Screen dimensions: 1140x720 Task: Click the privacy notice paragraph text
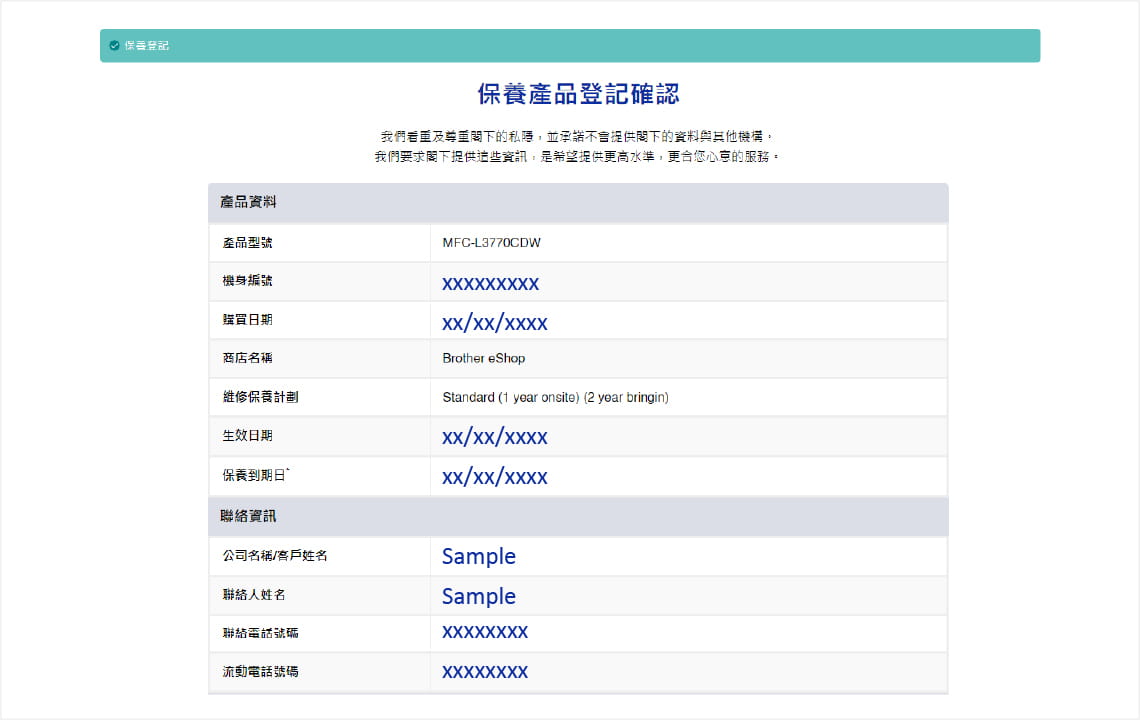click(x=576, y=146)
